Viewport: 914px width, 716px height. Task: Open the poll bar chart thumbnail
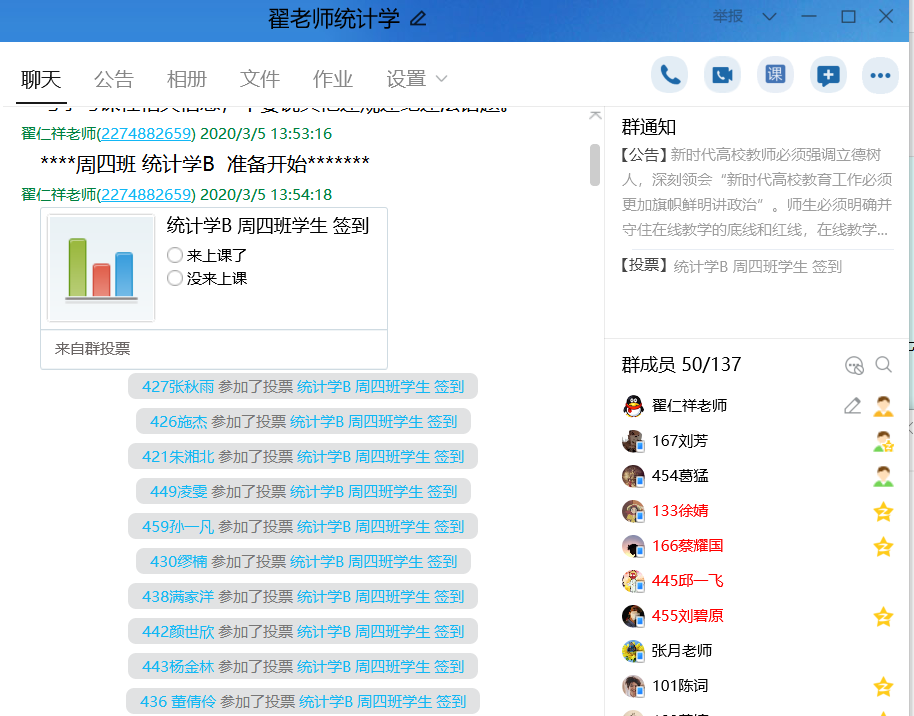101,268
